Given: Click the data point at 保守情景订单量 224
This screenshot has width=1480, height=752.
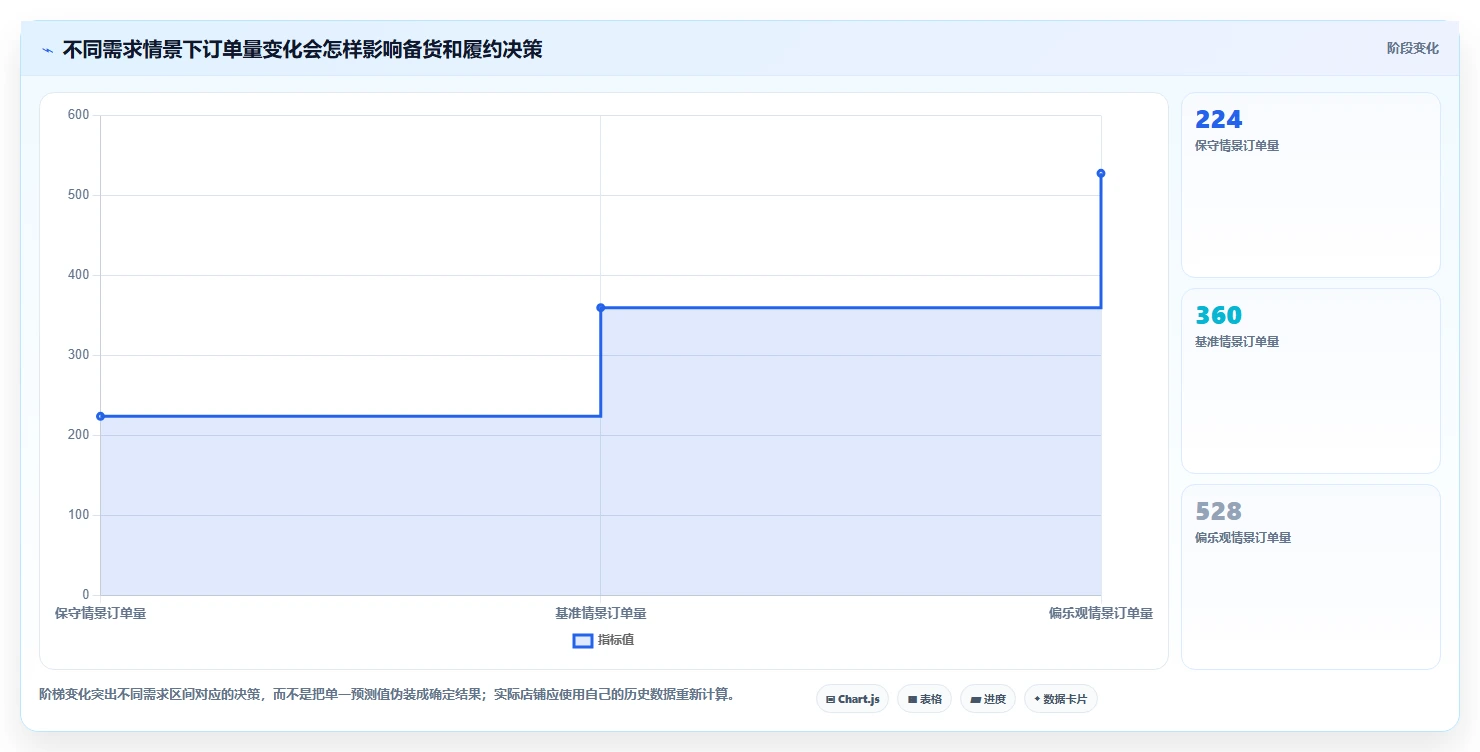Looking at the screenshot, I should [x=100, y=416].
